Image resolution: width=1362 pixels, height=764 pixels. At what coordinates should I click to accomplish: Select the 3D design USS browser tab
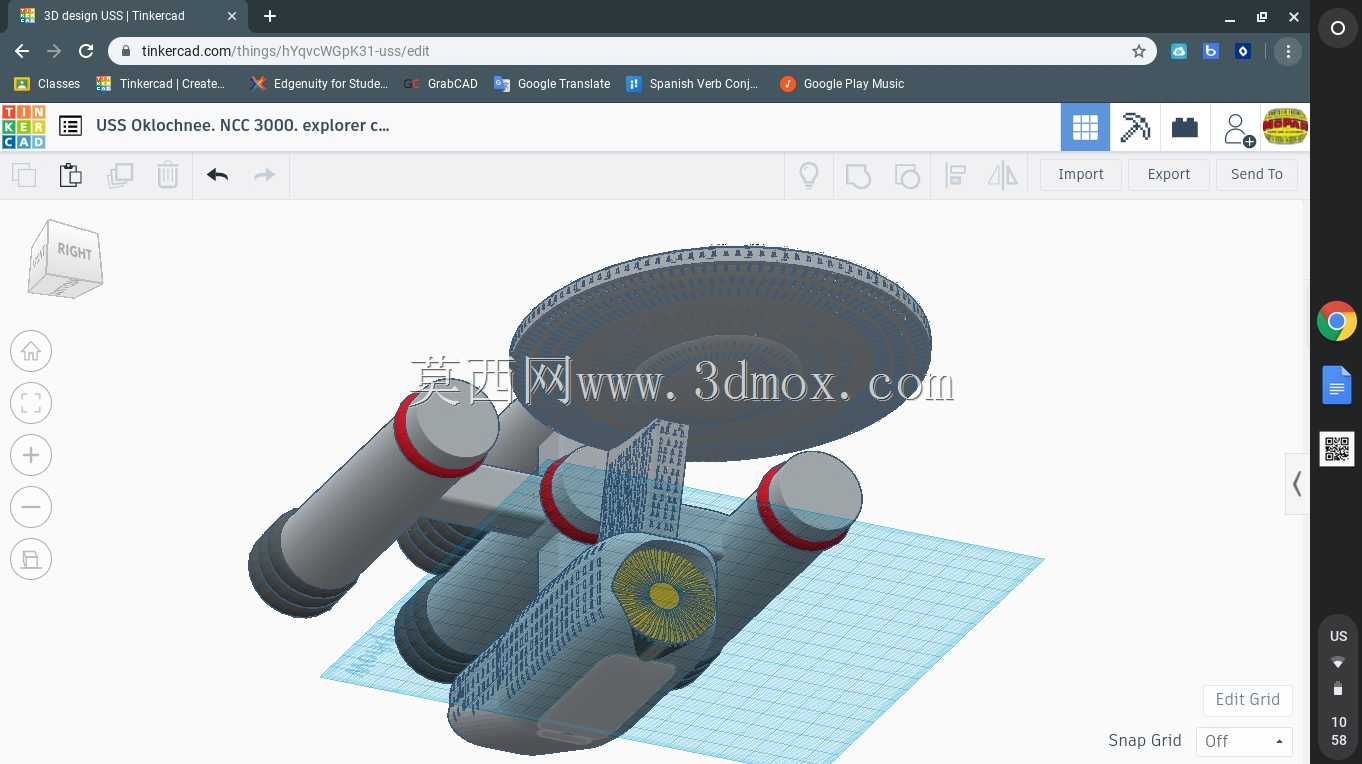pos(128,16)
